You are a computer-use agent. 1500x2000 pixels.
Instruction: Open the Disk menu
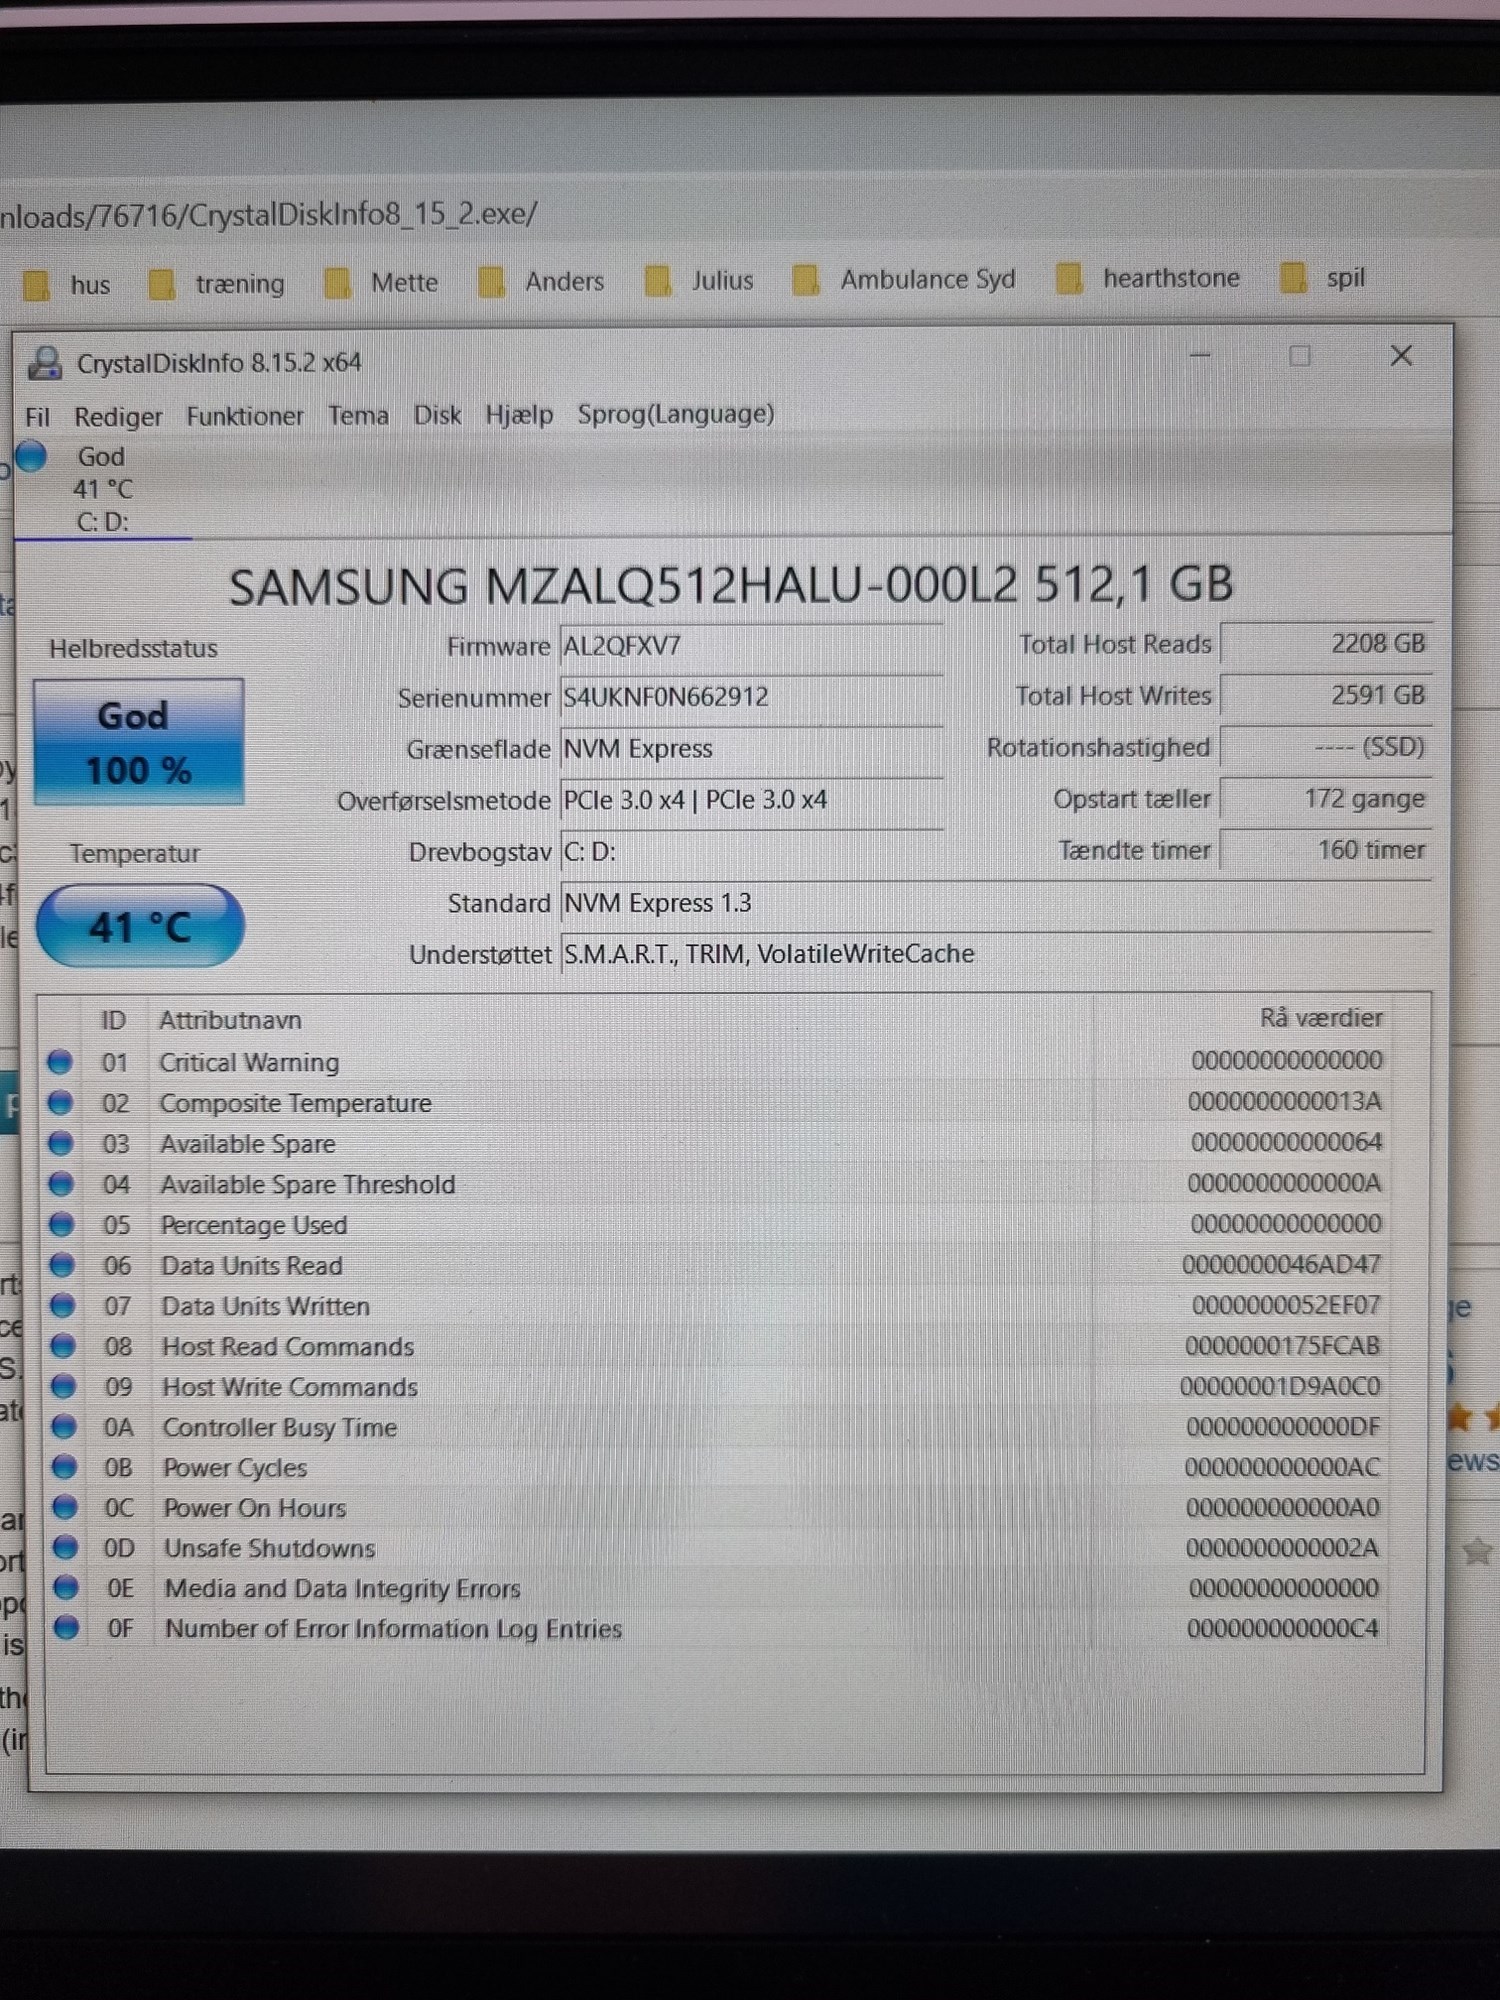pyautogui.click(x=437, y=415)
